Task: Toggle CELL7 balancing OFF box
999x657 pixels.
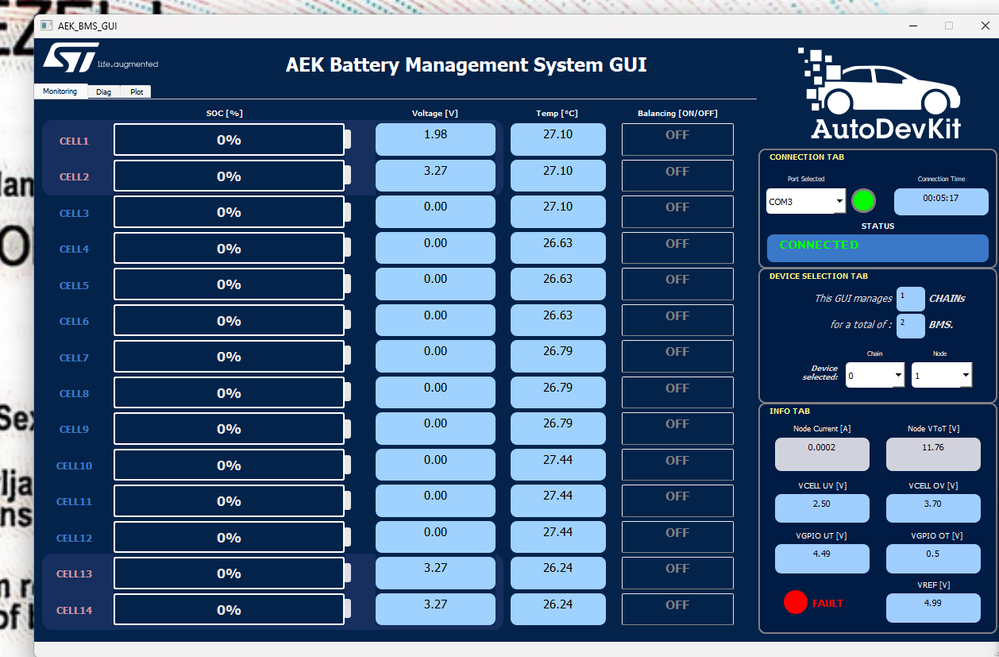Action: pyautogui.click(x=677, y=356)
